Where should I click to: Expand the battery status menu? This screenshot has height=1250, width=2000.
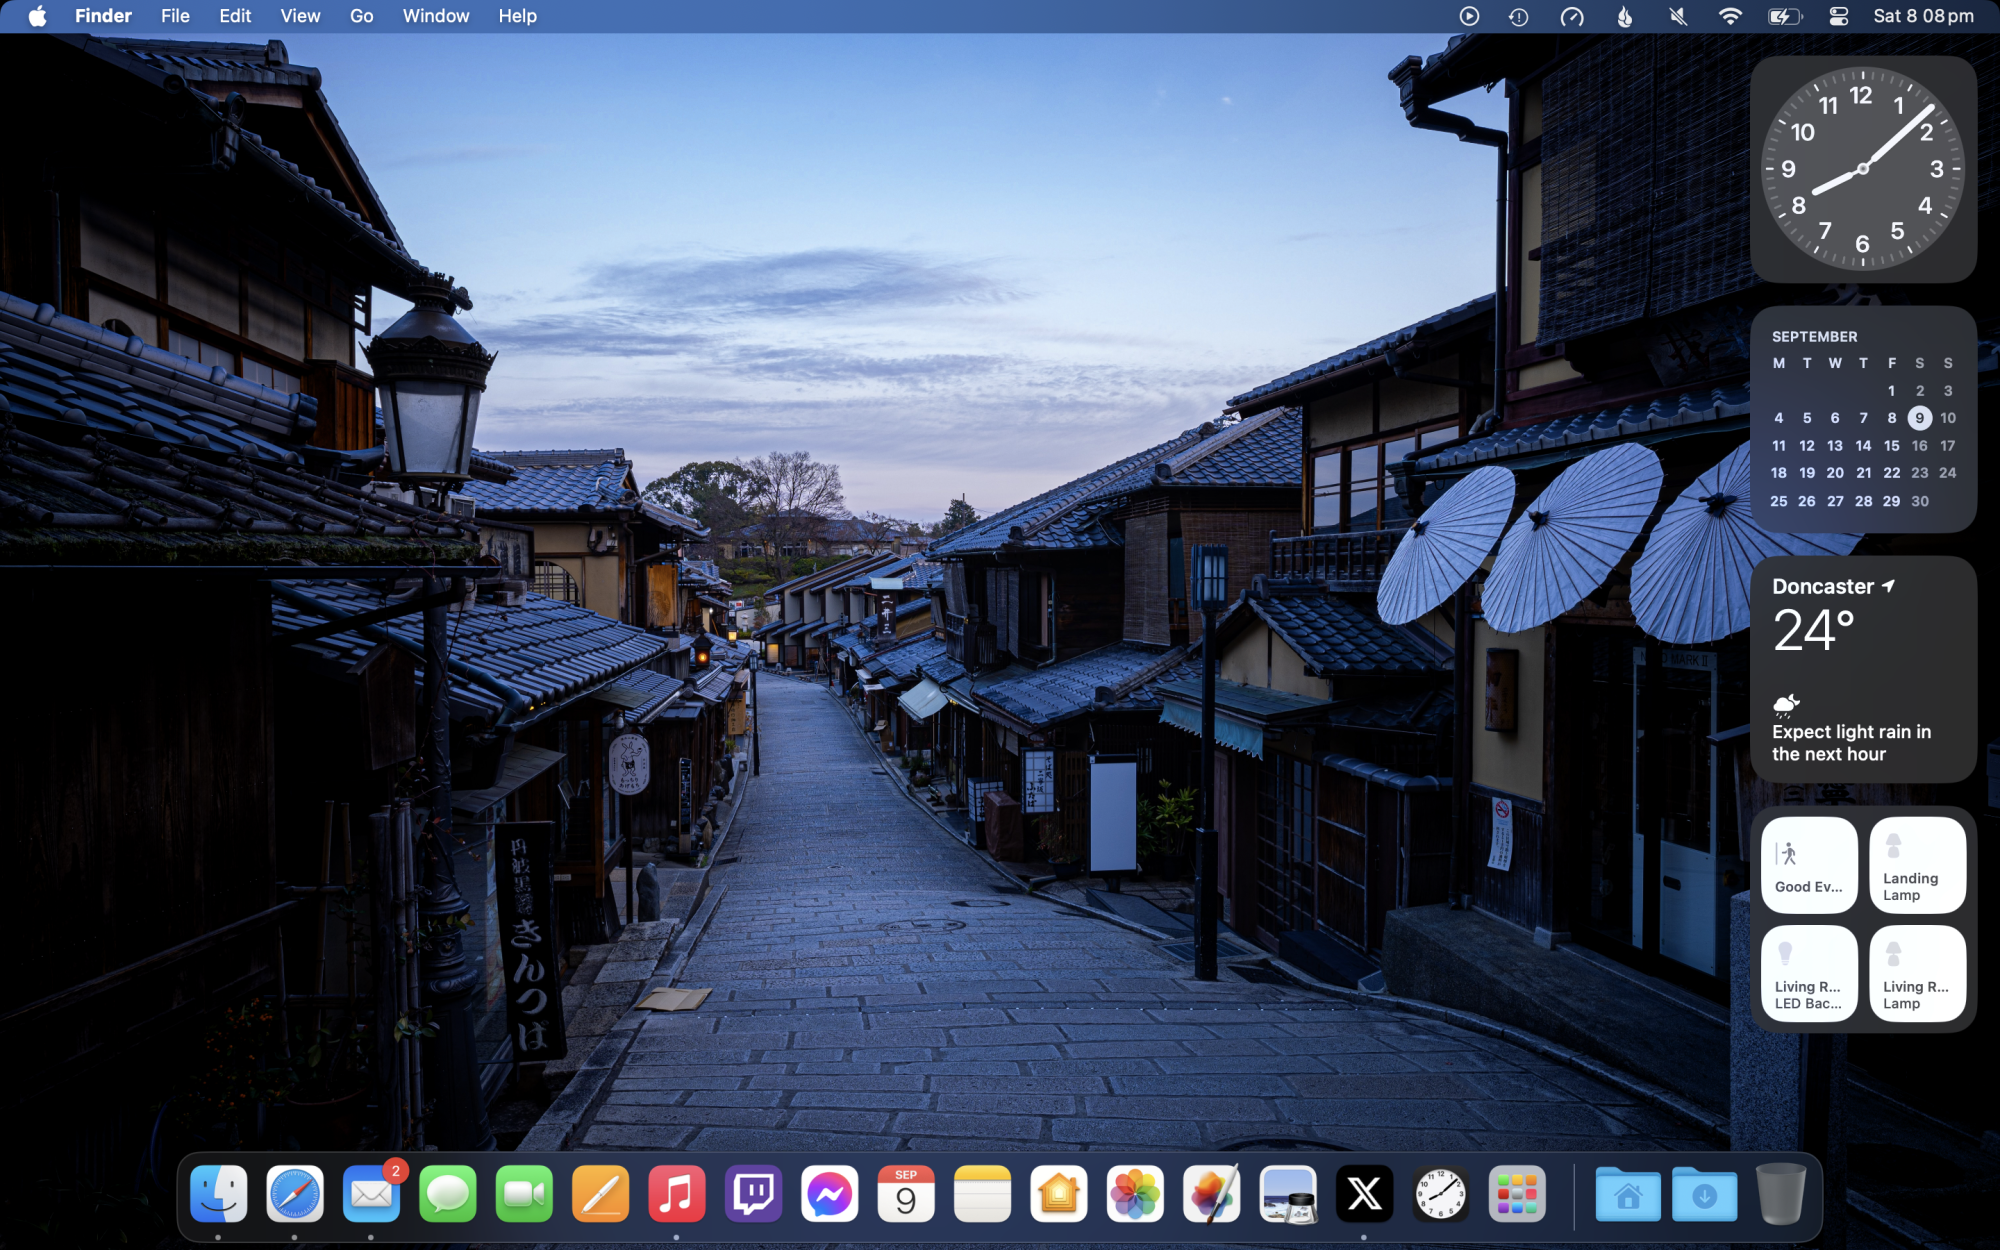coord(1784,16)
